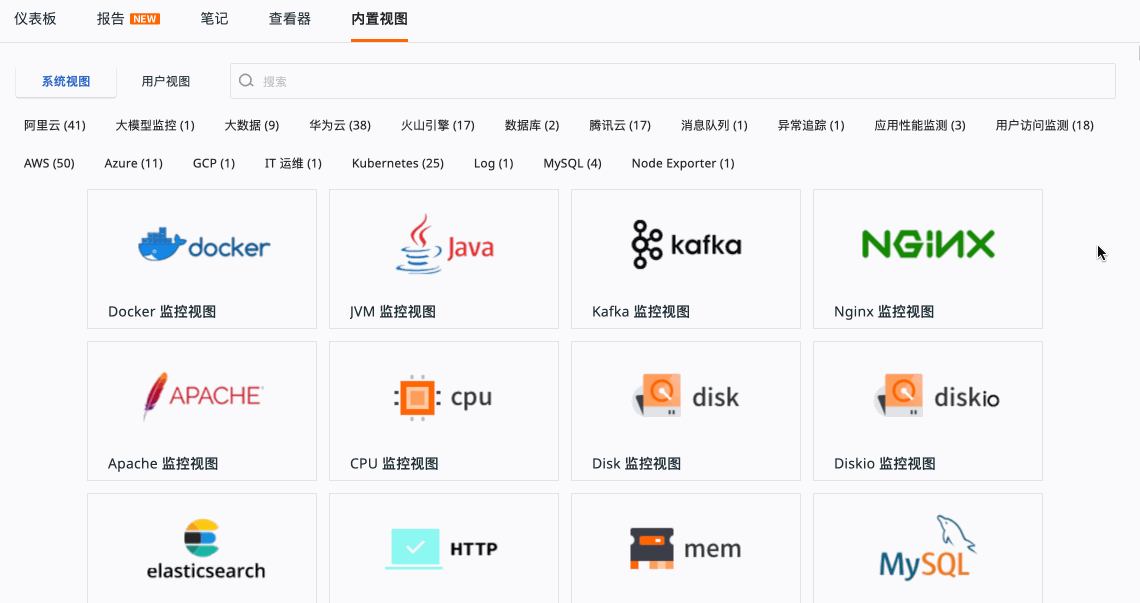Open the Nginx monitoring view card

pos(928,258)
